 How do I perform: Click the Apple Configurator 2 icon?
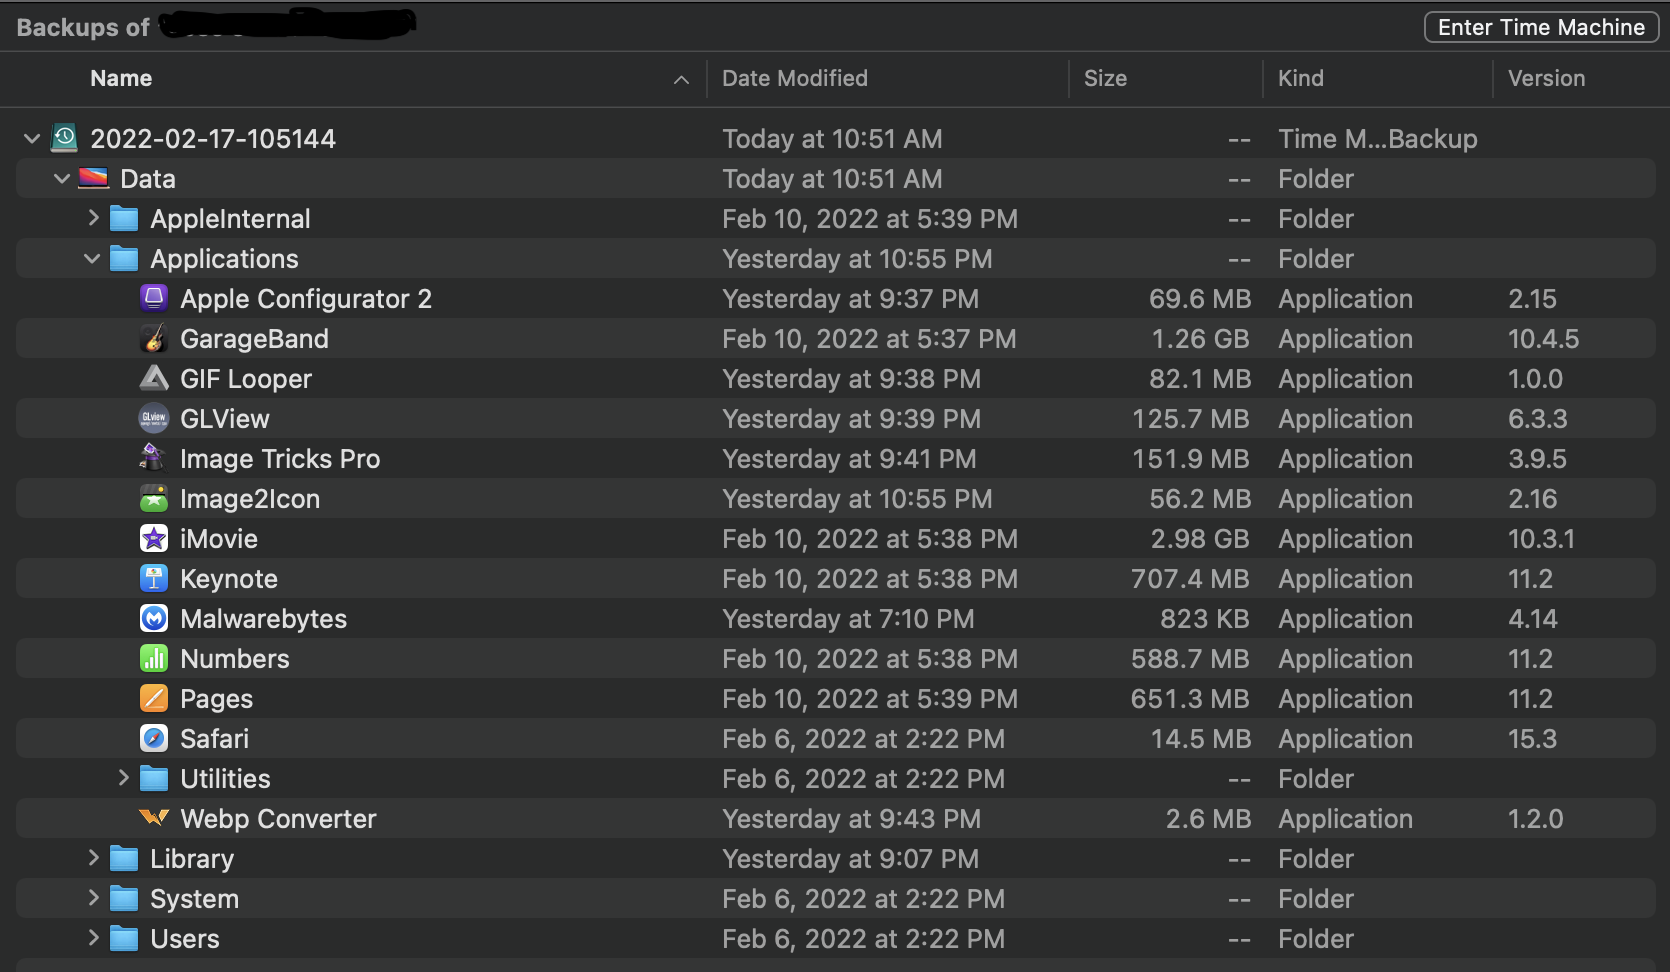click(x=154, y=299)
